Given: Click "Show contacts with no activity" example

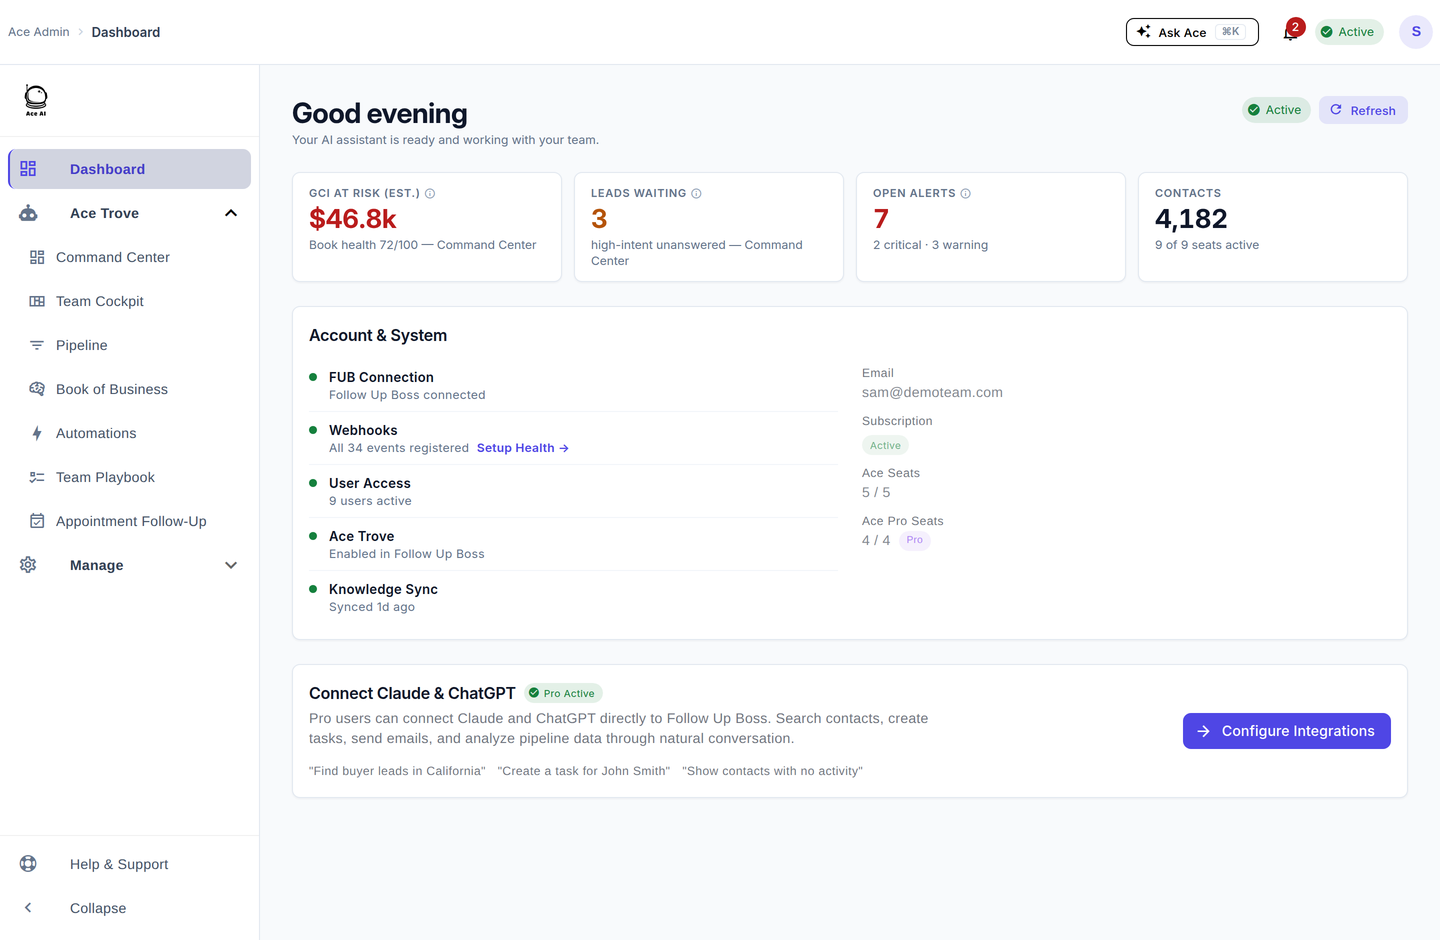Looking at the screenshot, I should click(x=772, y=771).
